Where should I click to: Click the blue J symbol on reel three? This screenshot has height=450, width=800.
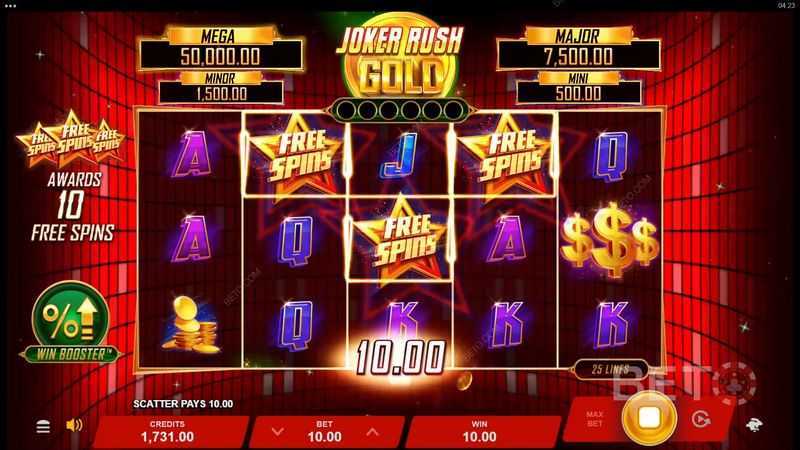click(401, 155)
